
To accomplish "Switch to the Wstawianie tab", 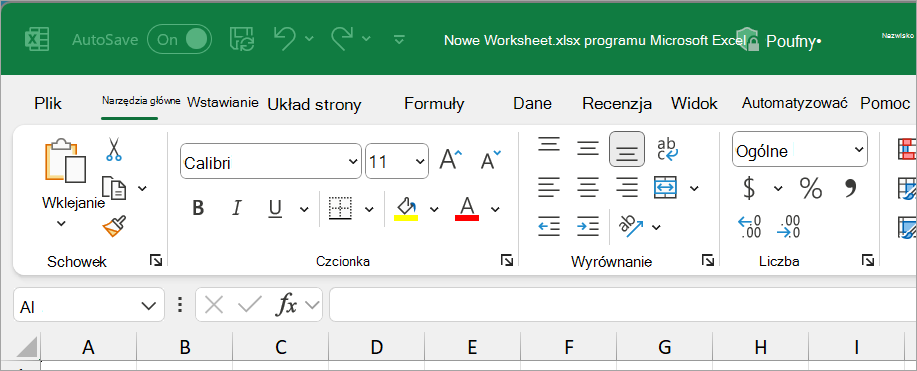I will (x=223, y=102).
